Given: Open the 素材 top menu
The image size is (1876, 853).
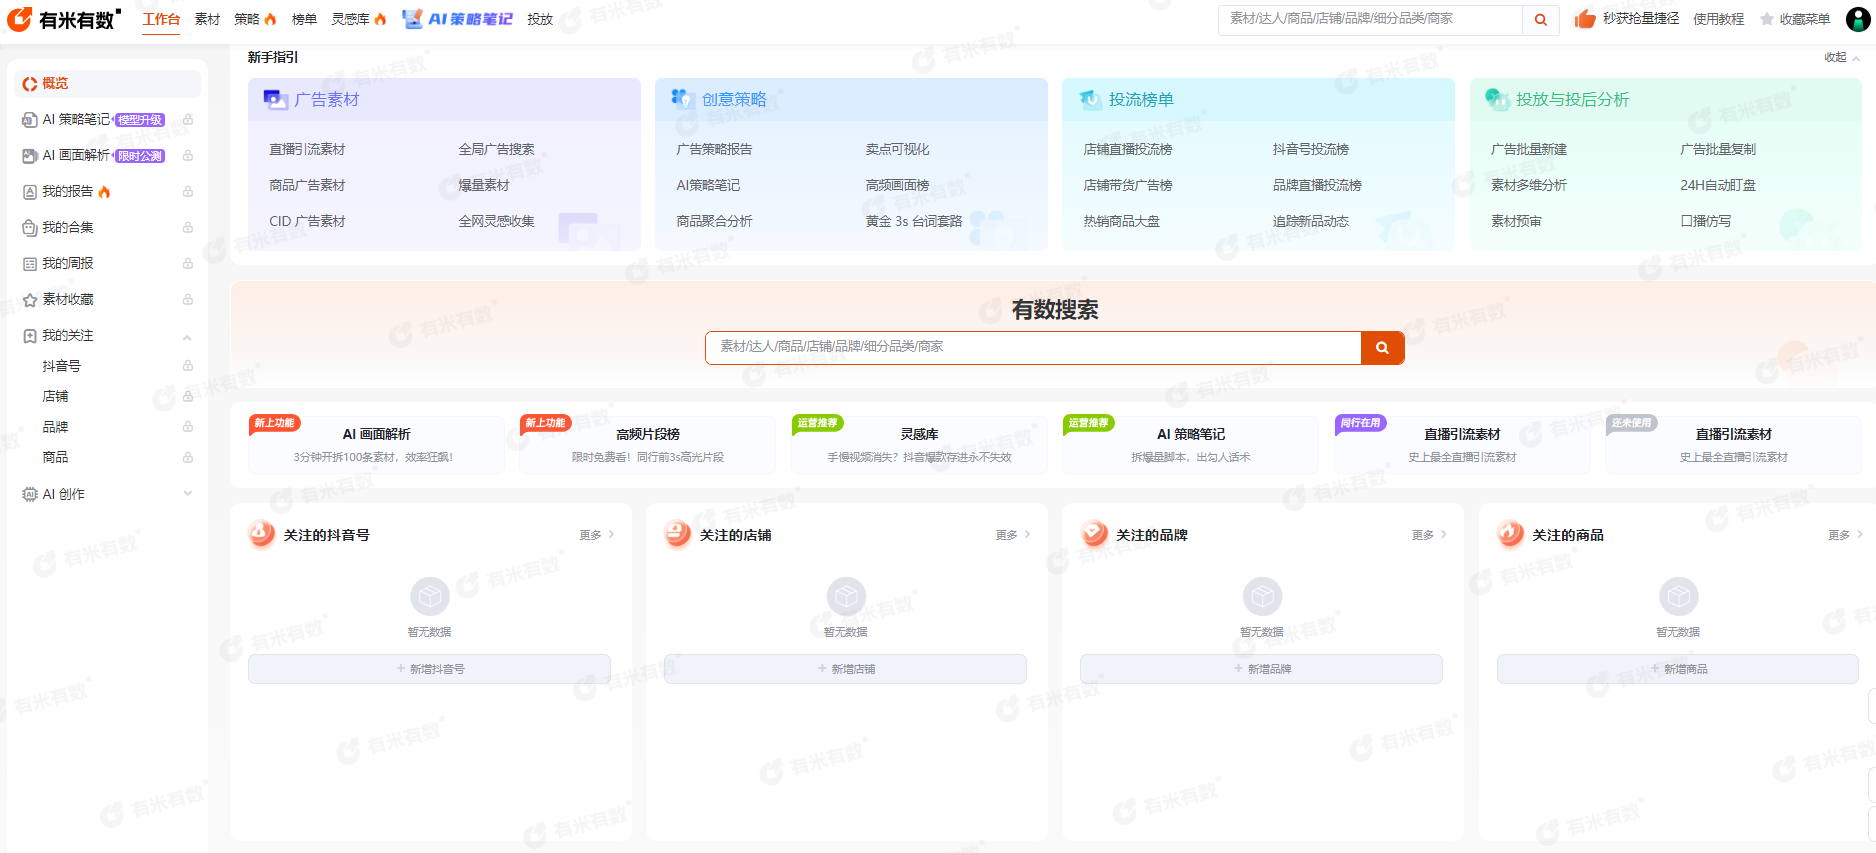Looking at the screenshot, I should click(207, 19).
